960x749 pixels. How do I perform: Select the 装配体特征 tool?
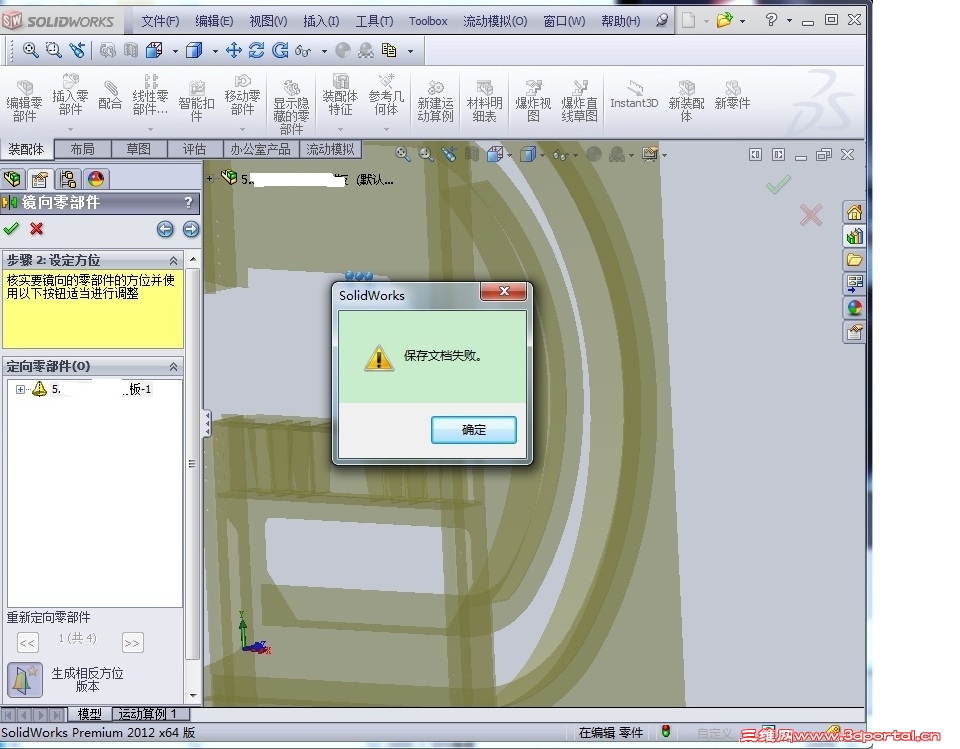(x=340, y=95)
